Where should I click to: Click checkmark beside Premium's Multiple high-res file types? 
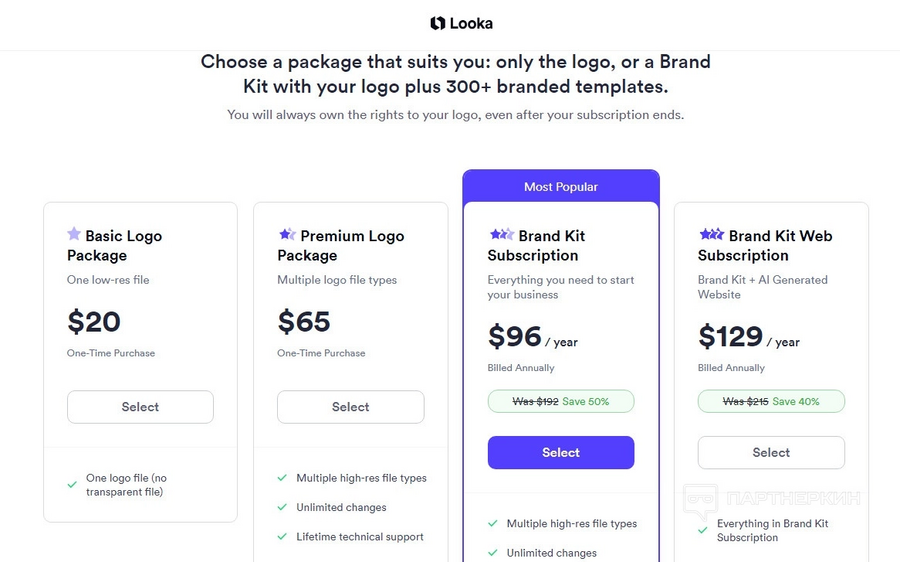282,478
